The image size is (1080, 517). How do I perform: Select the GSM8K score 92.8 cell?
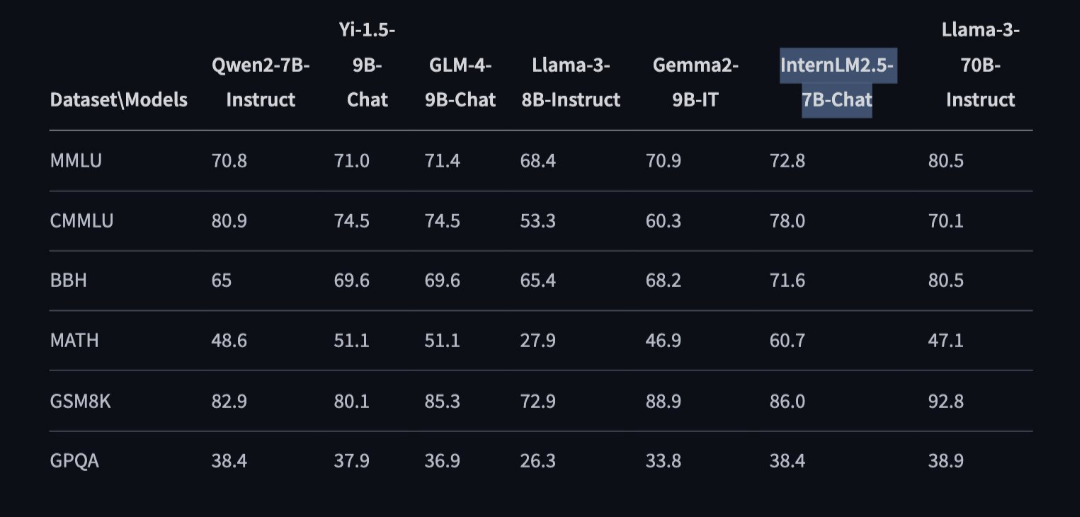pyautogui.click(x=946, y=400)
